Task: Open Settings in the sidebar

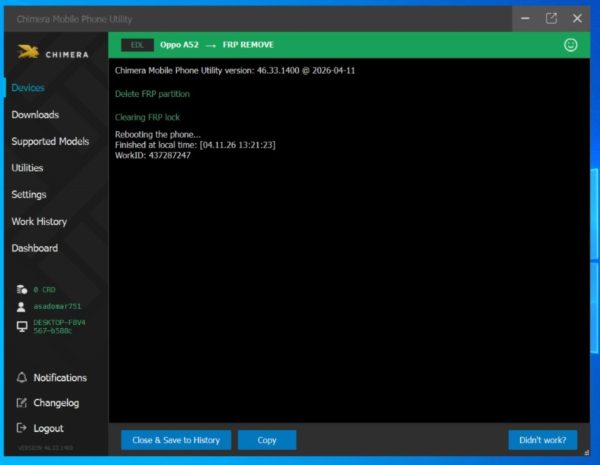Action: 29,194
